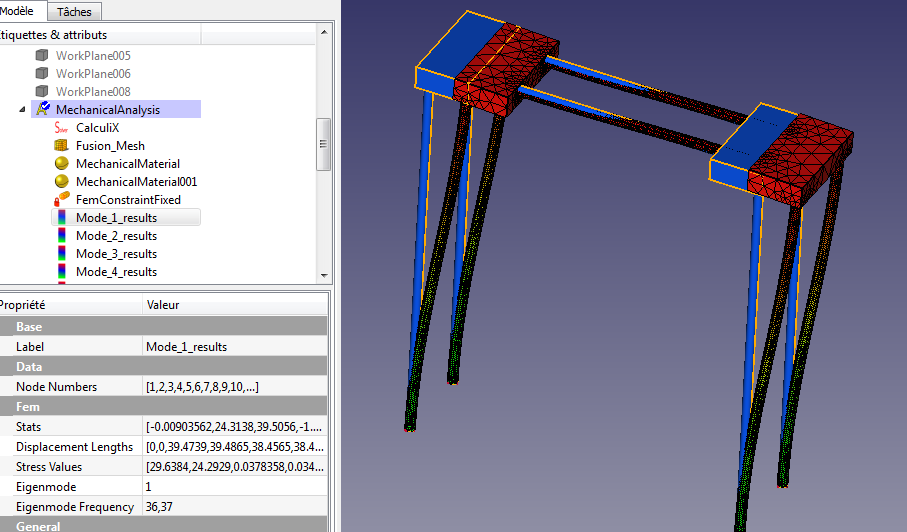Click the MechanicalMaterial001 sphere icon

[61, 181]
